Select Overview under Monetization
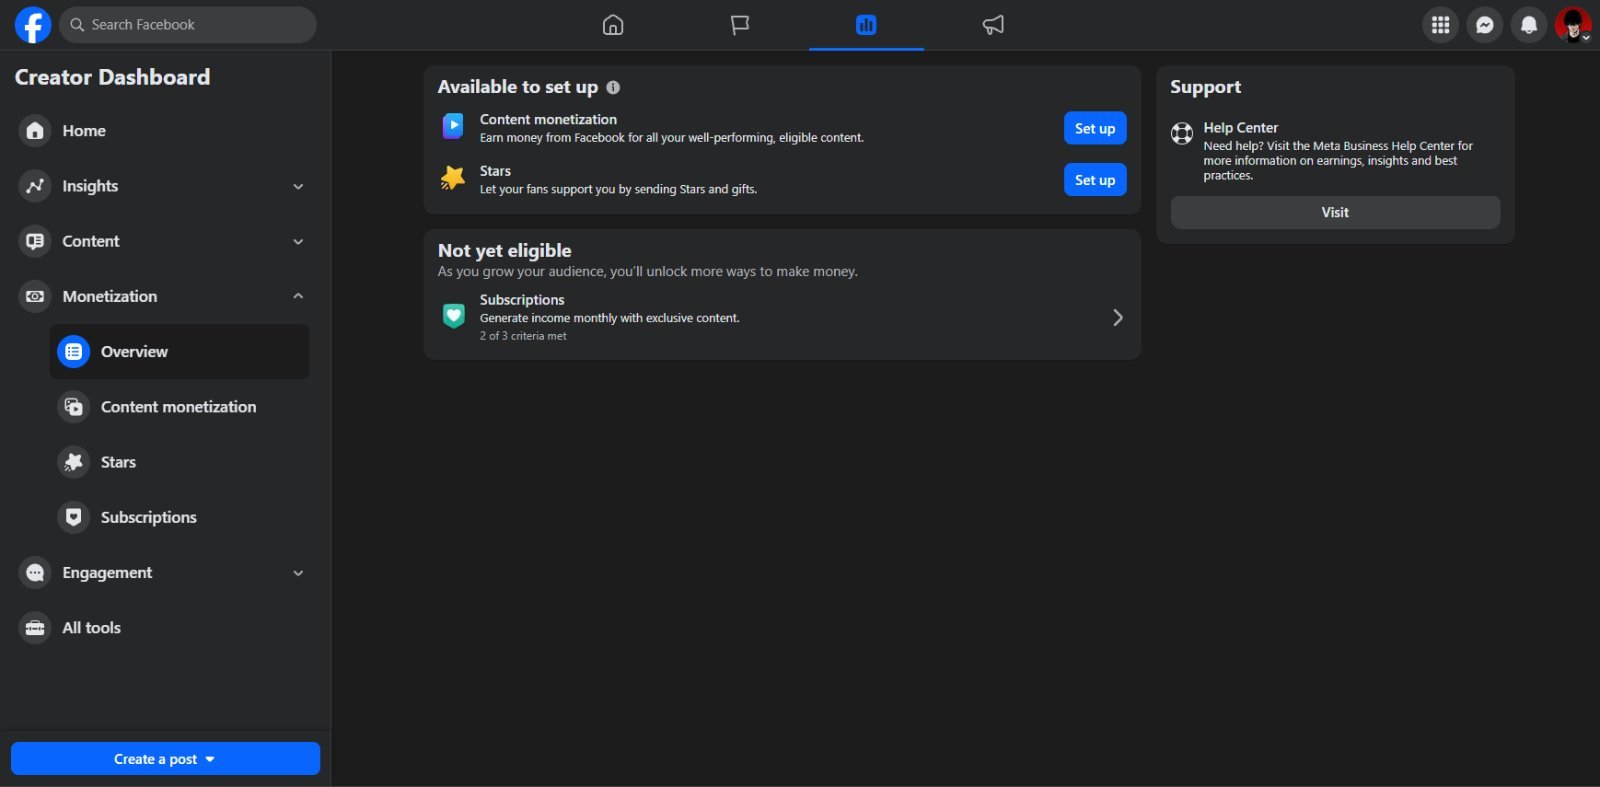The width and height of the screenshot is (1600, 787). (179, 352)
